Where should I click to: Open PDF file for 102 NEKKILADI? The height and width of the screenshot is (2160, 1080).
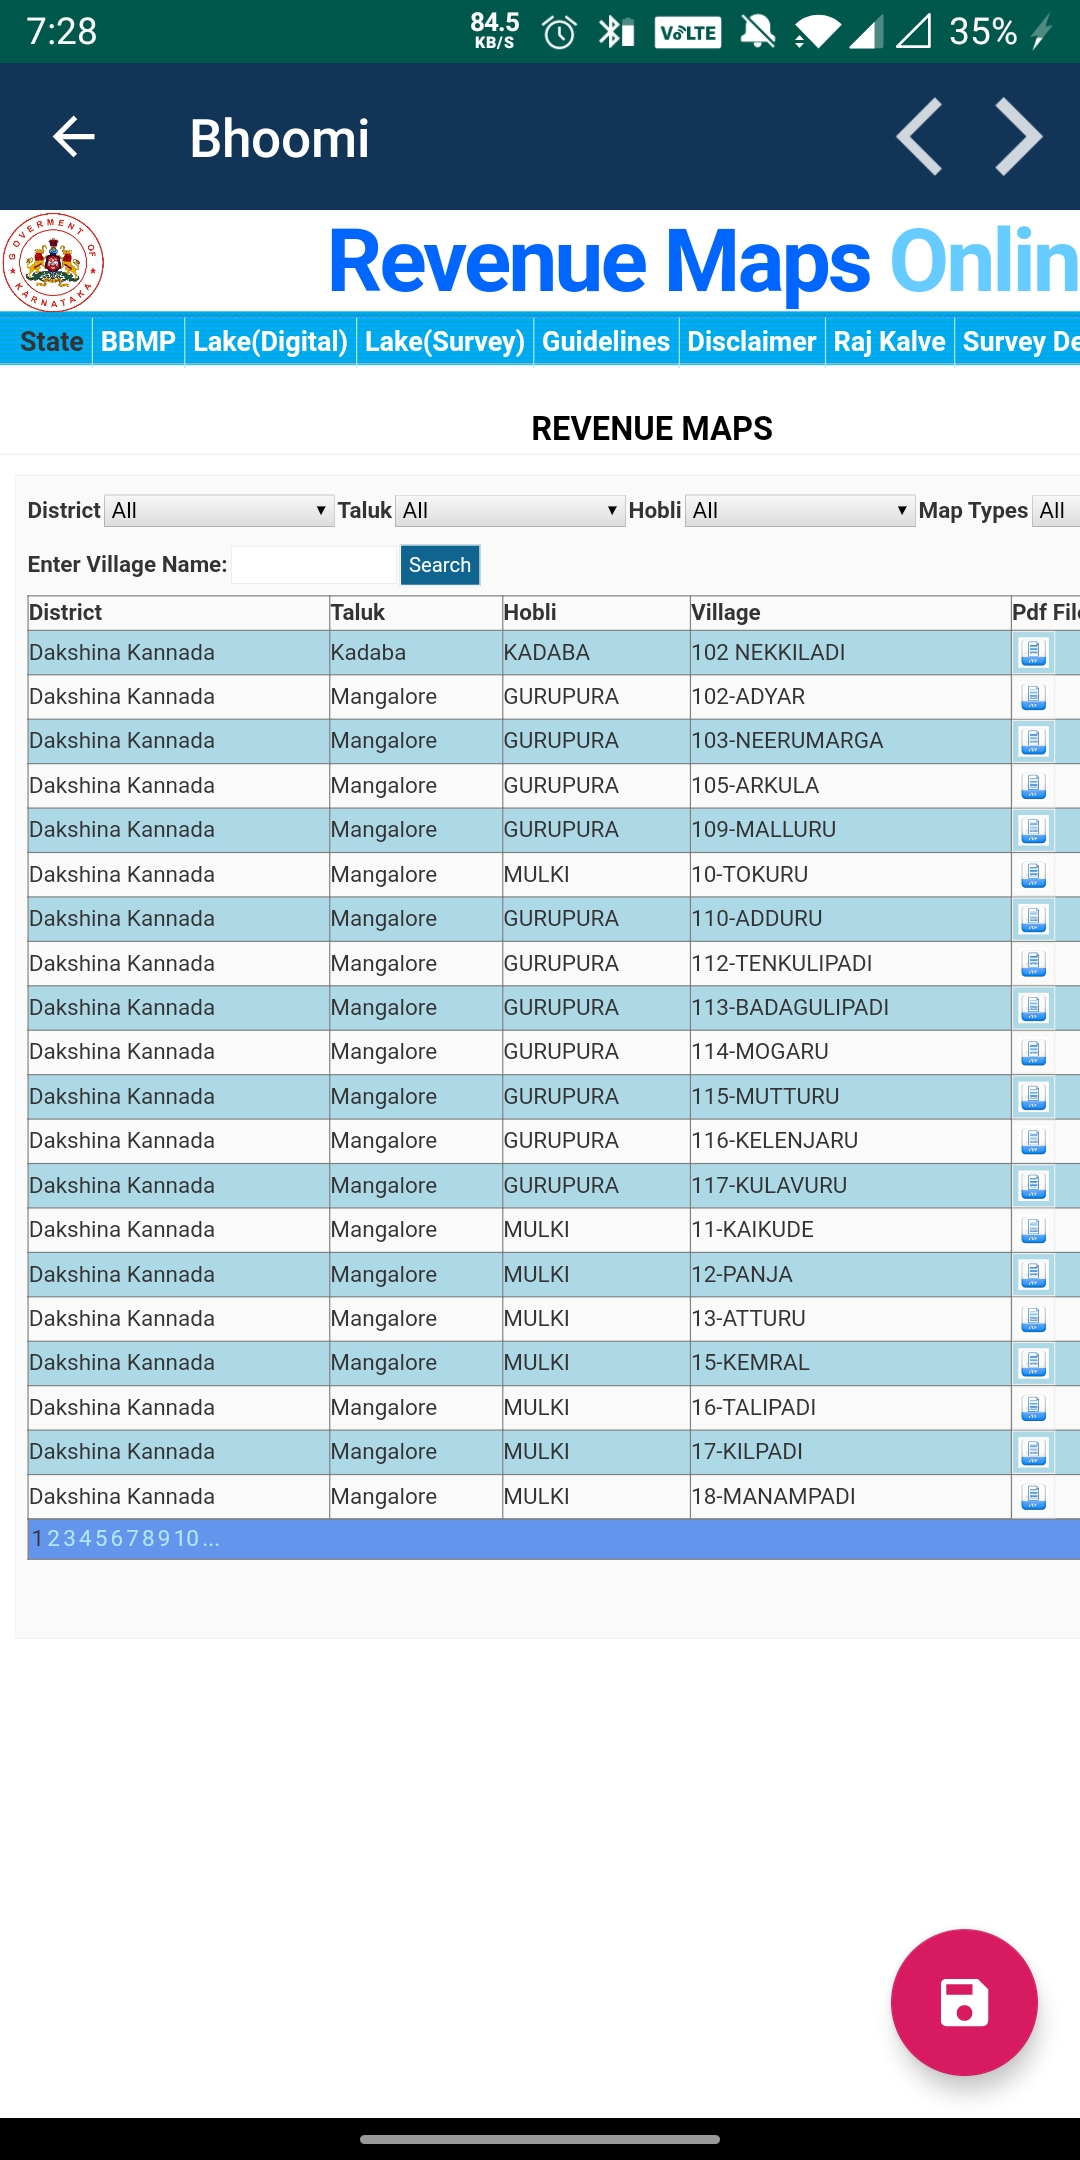coord(1033,652)
